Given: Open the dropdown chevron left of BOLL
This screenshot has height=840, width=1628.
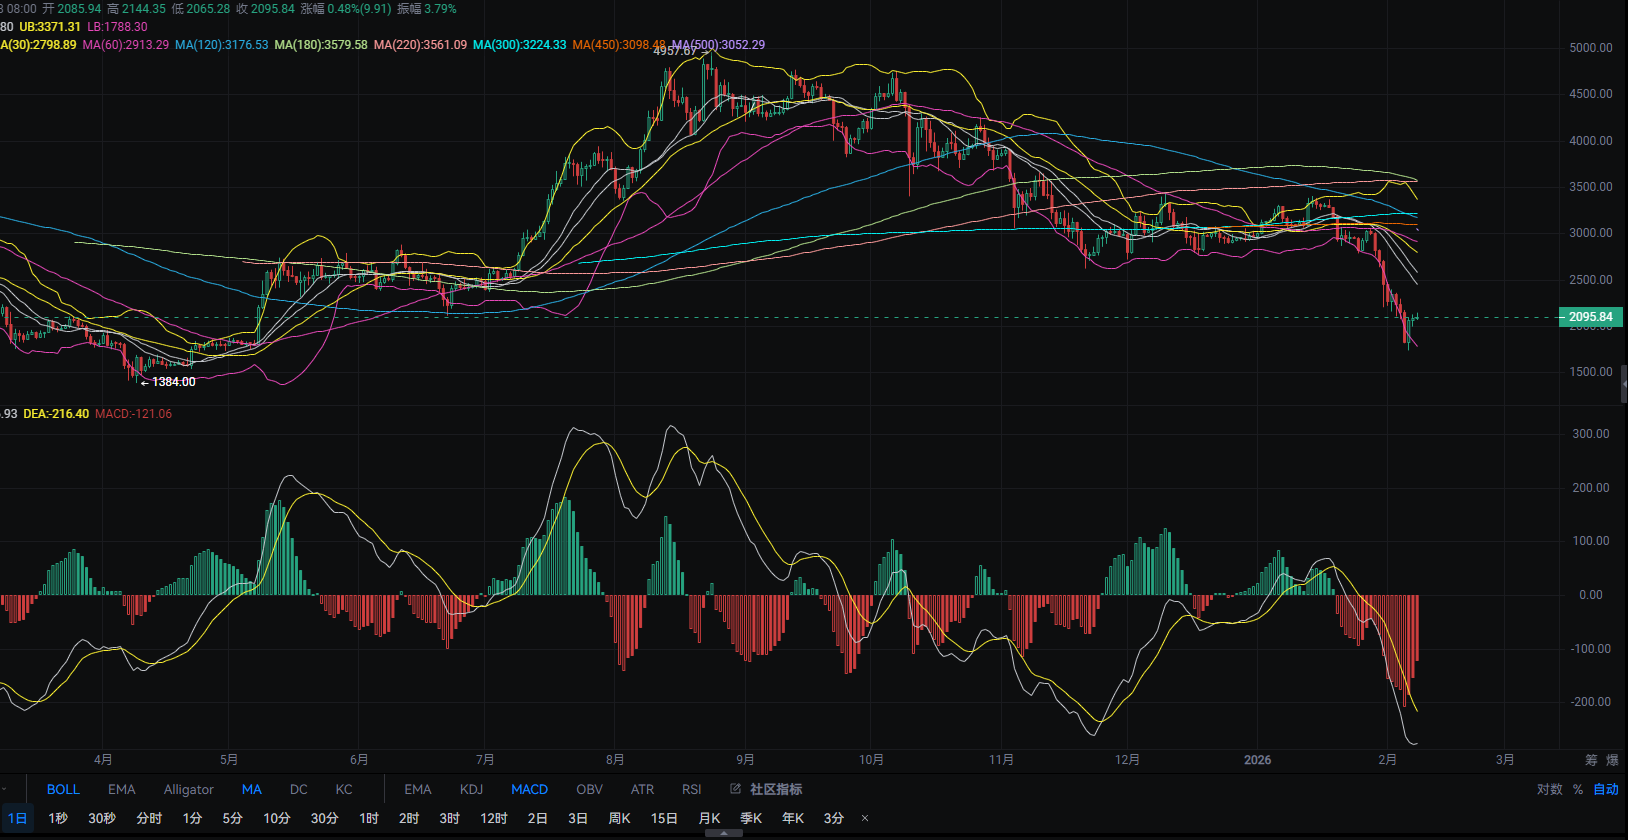Looking at the screenshot, I should (x=5, y=789).
